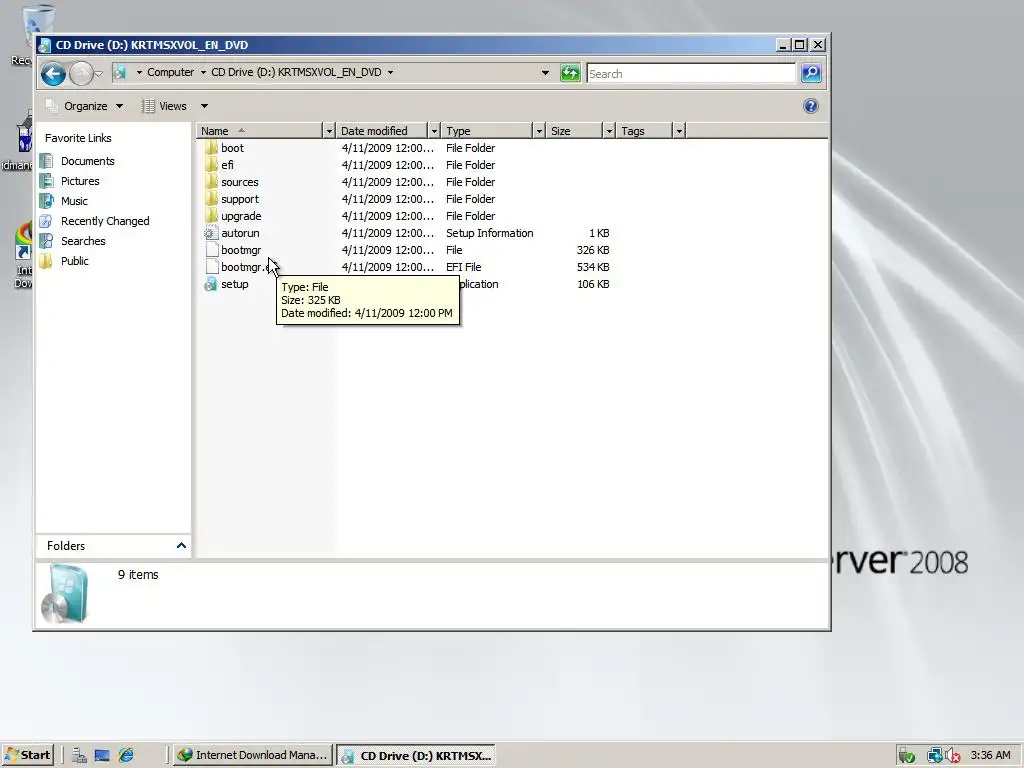Image resolution: width=1024 pixels, height=768 pixels.
Task: Select the efi folder icon
Action: (x=210, y=165)
